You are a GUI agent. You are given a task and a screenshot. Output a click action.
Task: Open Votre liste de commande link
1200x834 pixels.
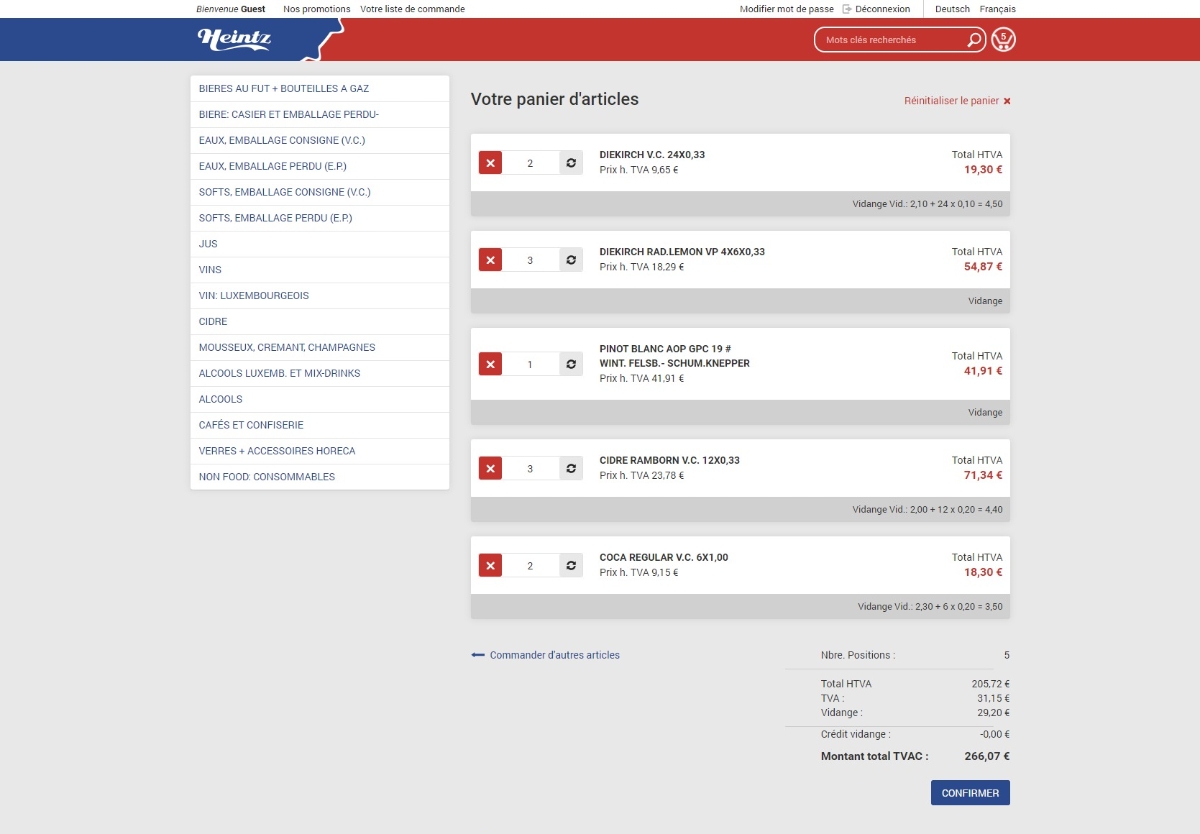(x=413, y=9)
